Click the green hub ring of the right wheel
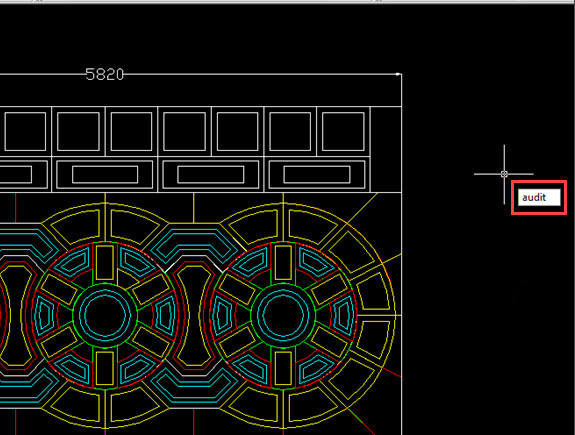This screenshot has width=575, height=435. point(283,285)
